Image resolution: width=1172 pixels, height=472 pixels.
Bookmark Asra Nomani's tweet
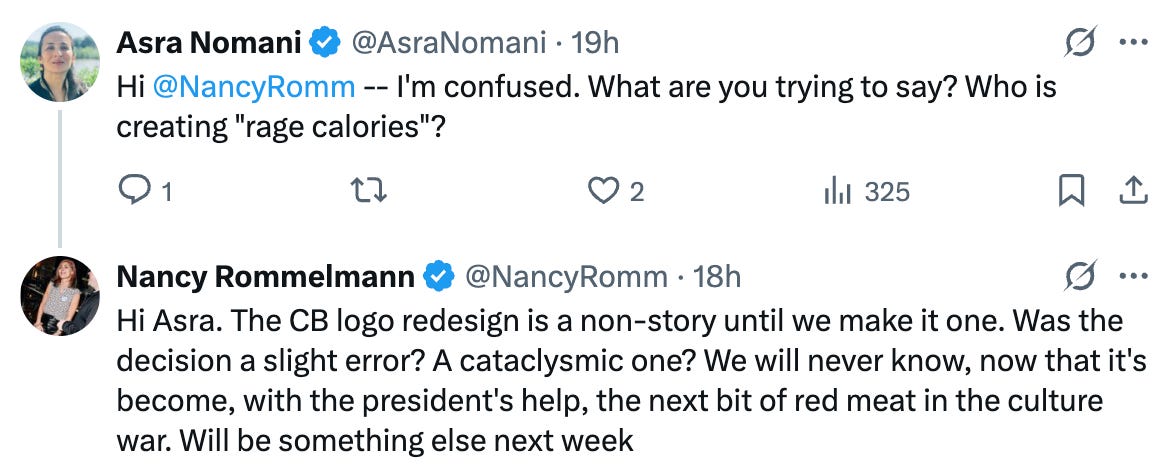(x=1071, y=191)
